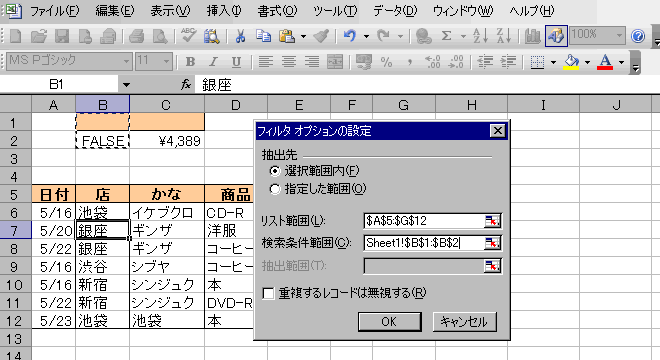Open the 表示 menu
660x360 pixels.
(170, 11)
